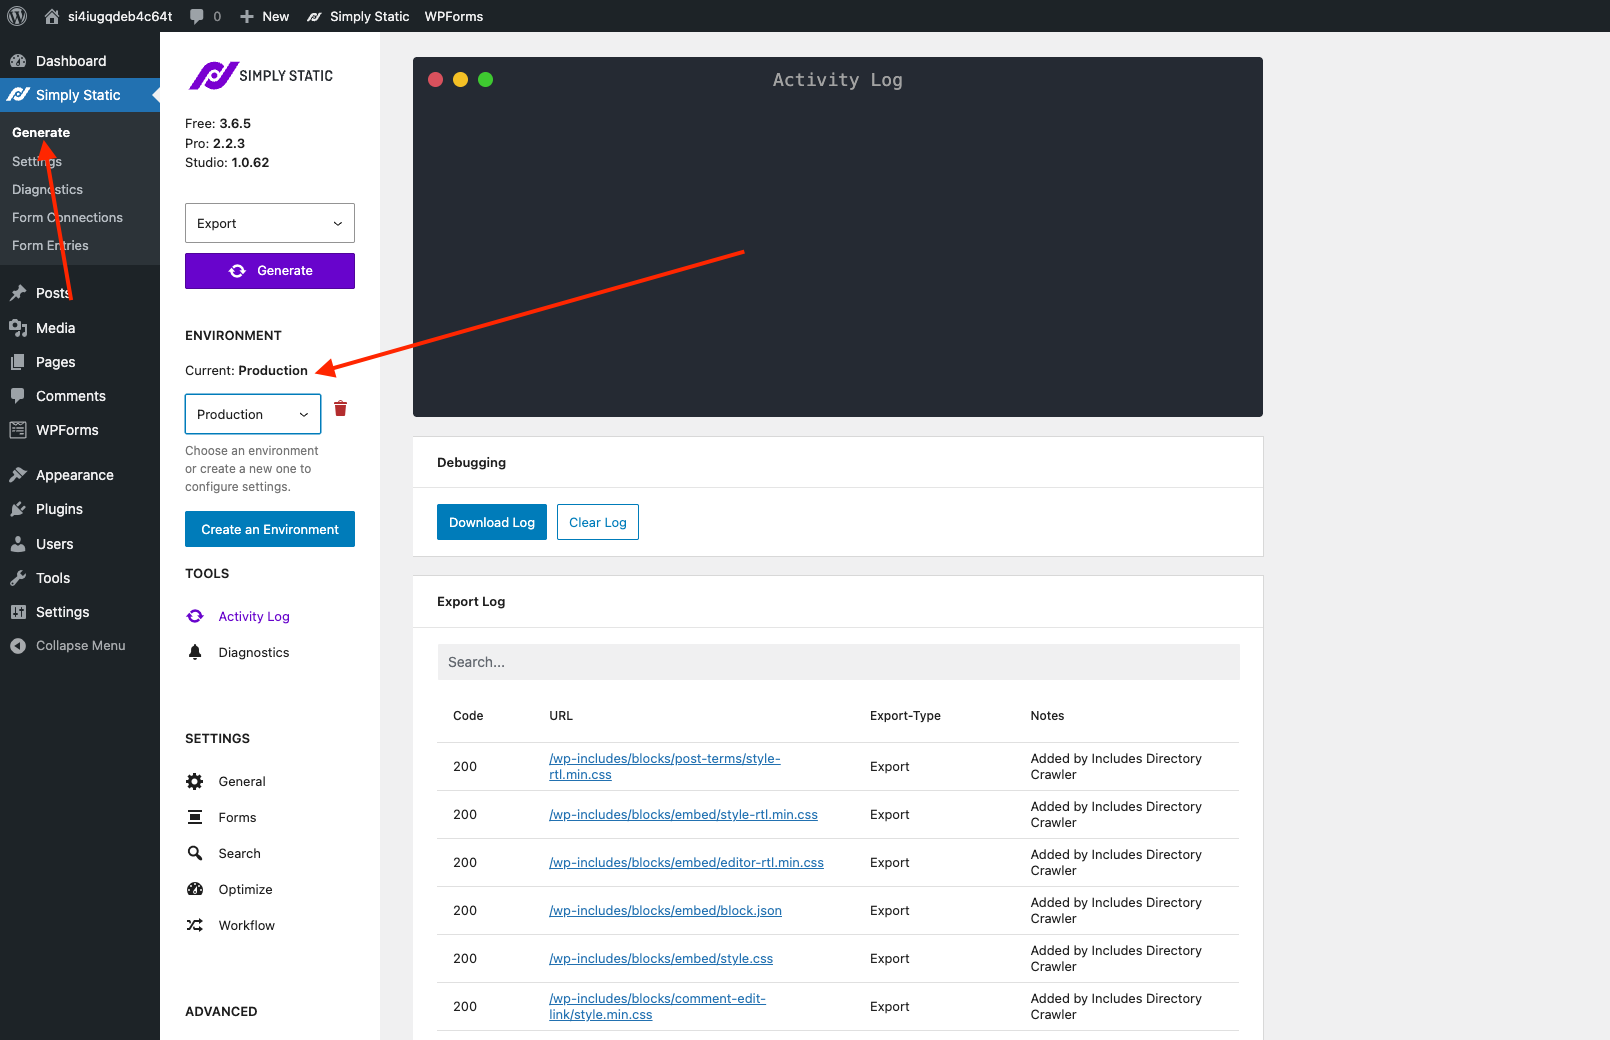The width and height of the screenshot is (1610, 1040).
Task: Click the Clear Log button
Action: click(x=598, y=522)
